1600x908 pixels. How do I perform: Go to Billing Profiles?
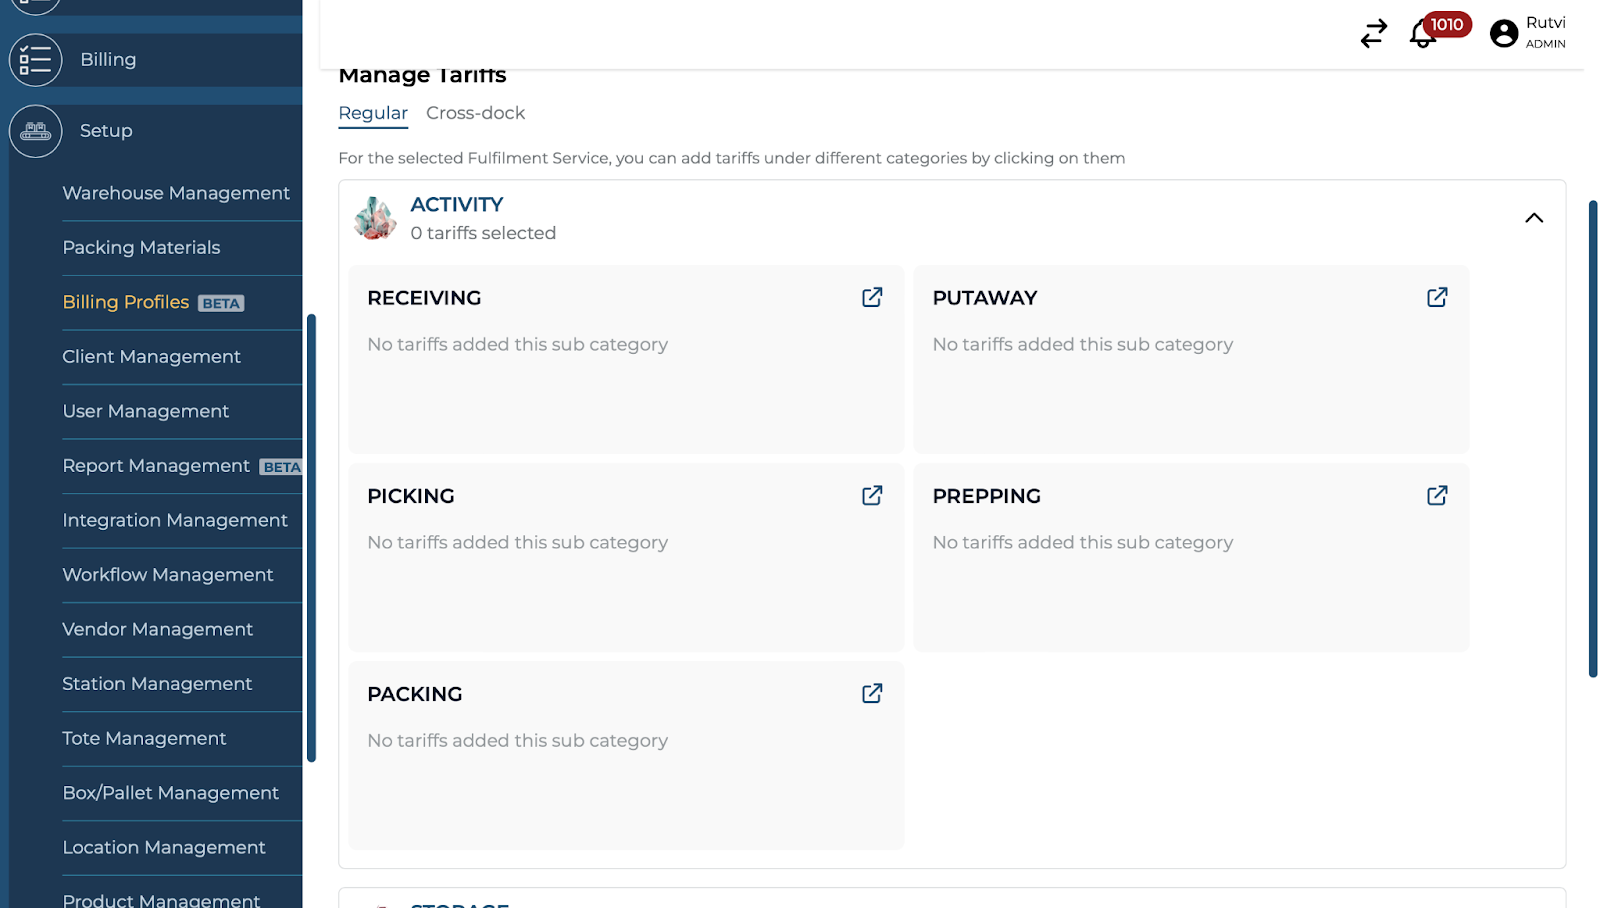[126, 302]
